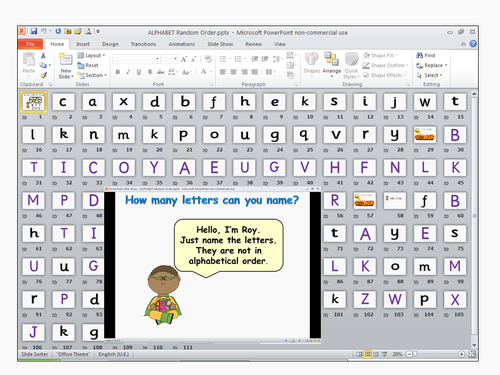This screenshot has width=500, height=375.
Task: Toggle text Shadow formatting
Action: [150, 72]
